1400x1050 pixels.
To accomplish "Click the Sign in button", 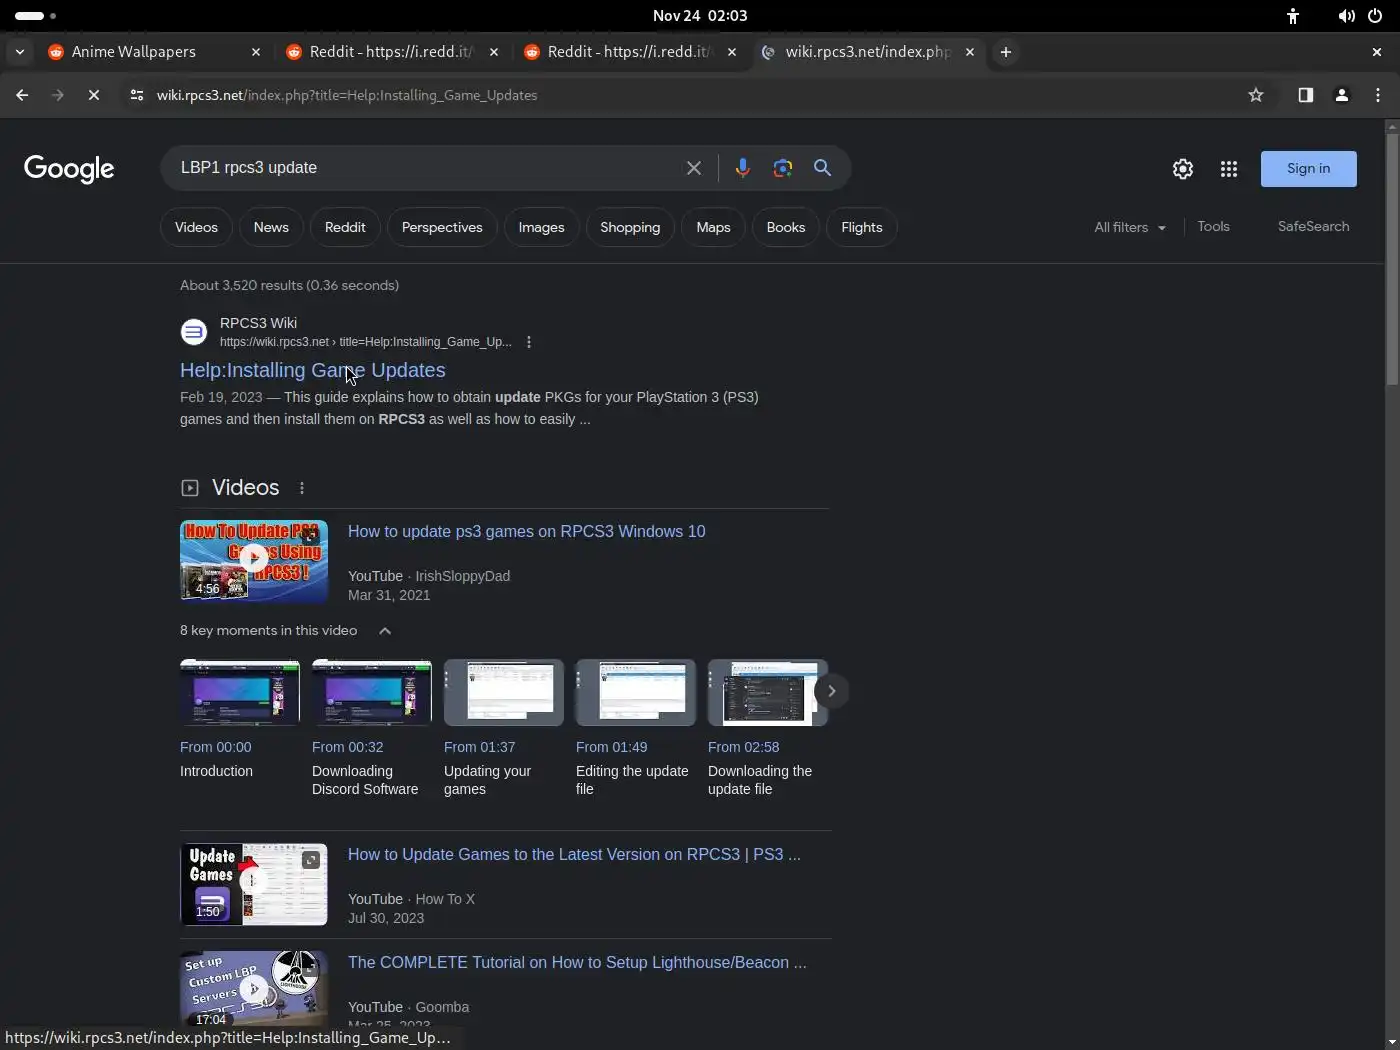I will (1308, 169).
